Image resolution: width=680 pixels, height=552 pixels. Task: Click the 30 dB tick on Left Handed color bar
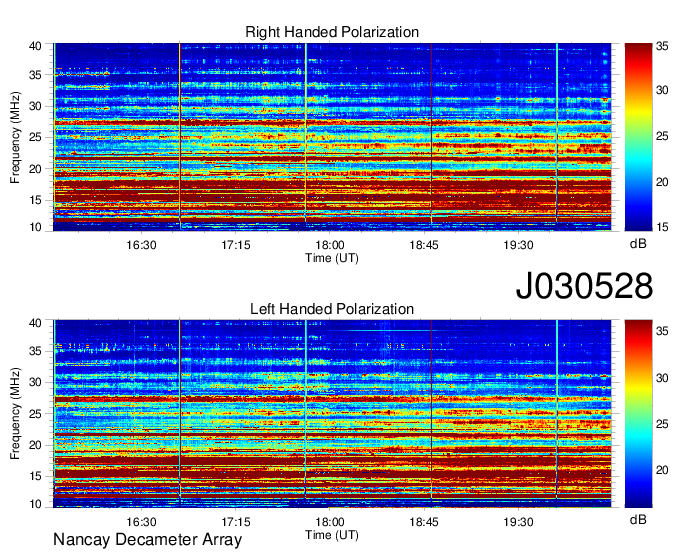point(662,378)
